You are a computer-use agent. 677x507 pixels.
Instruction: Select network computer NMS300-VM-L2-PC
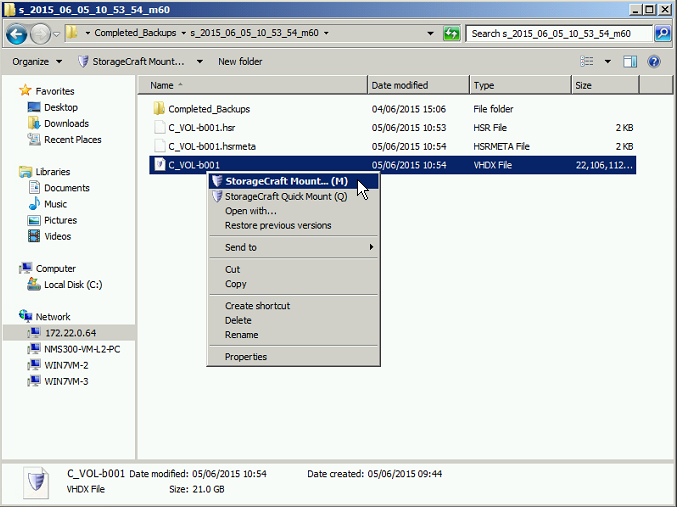74,349
